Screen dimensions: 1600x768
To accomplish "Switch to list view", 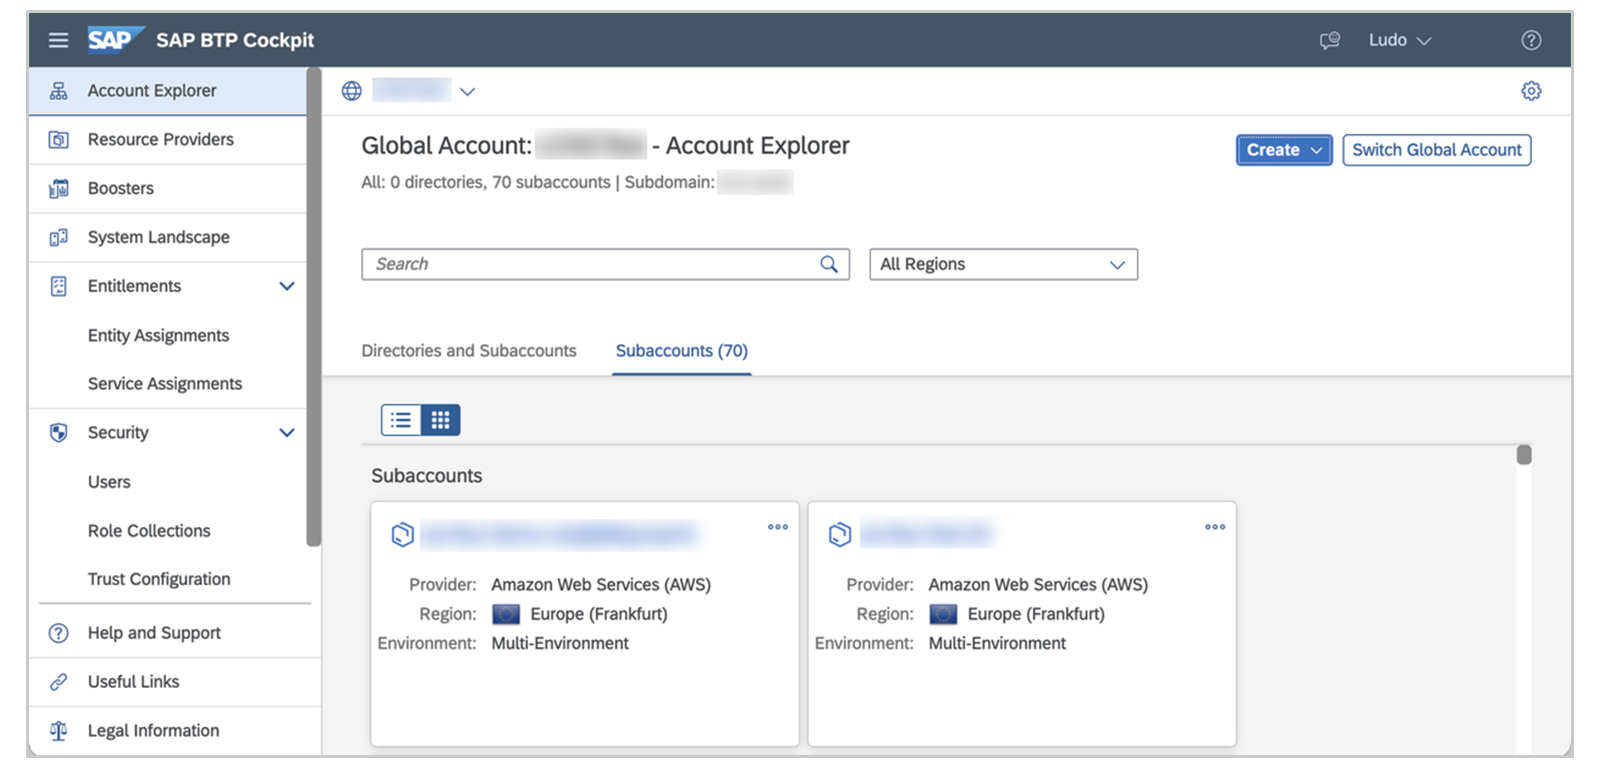I will (401, 420).
